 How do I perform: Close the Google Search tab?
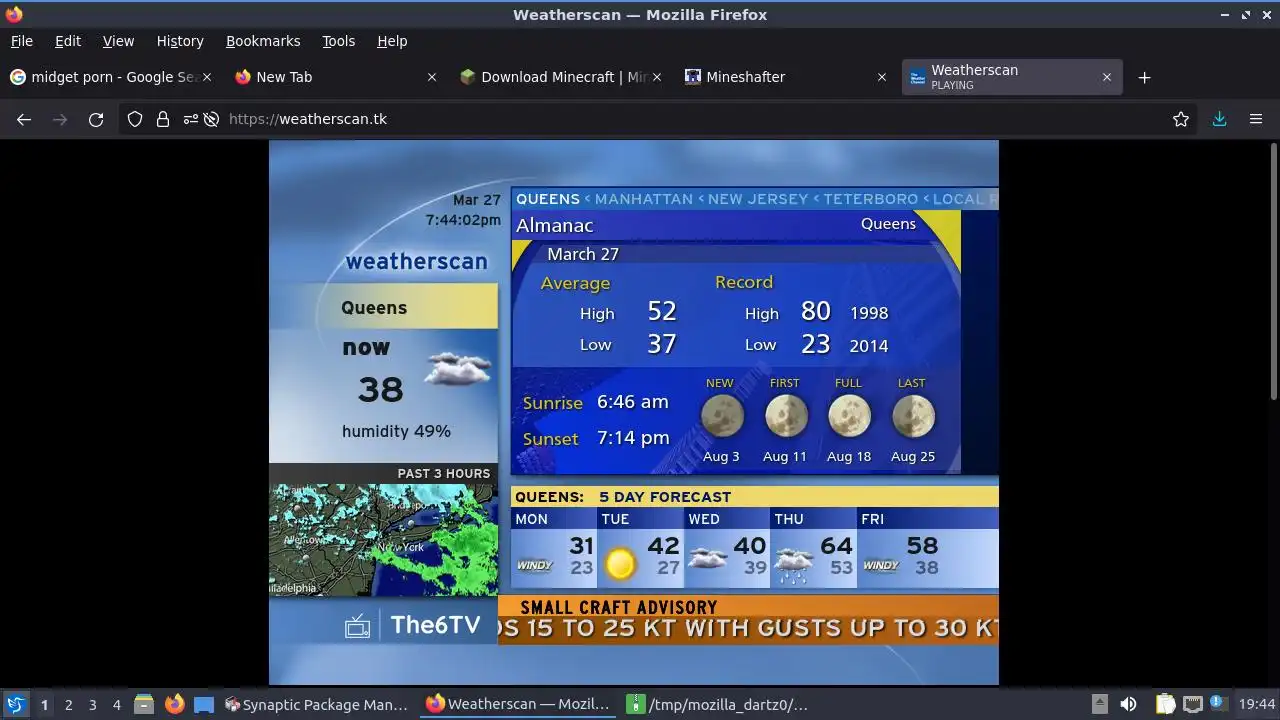207,77
